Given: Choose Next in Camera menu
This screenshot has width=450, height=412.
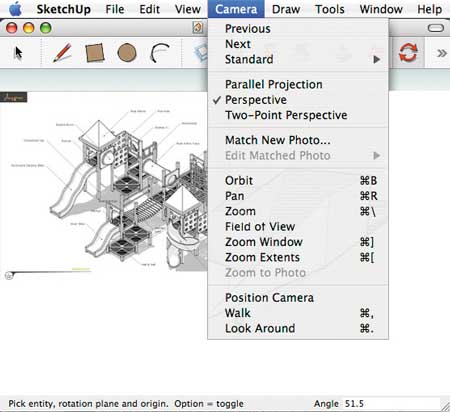Looking at the screenshot, I should pyautogui.click(x=298, y=44).
